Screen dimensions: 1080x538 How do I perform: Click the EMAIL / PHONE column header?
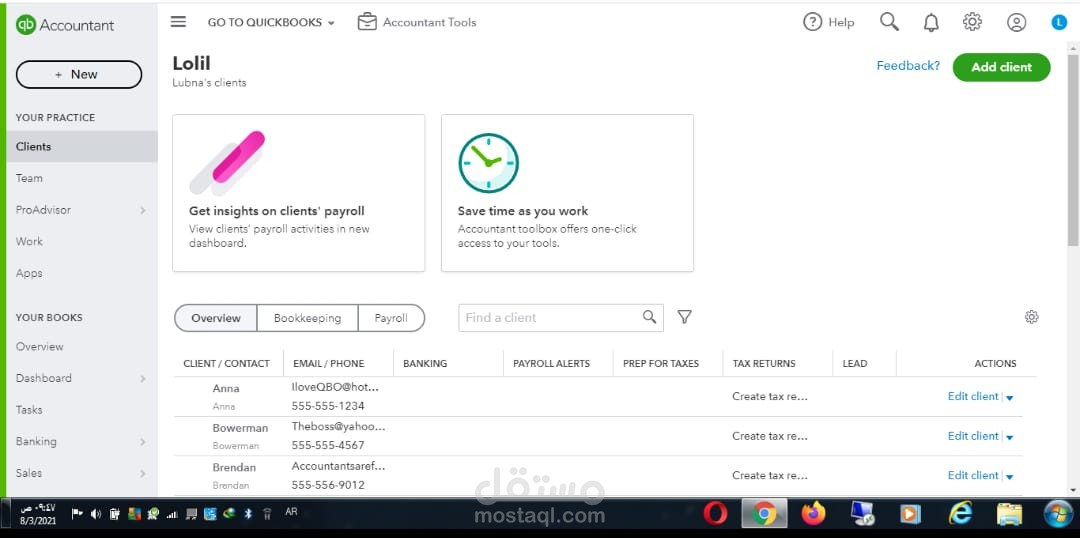pos(329,363)
